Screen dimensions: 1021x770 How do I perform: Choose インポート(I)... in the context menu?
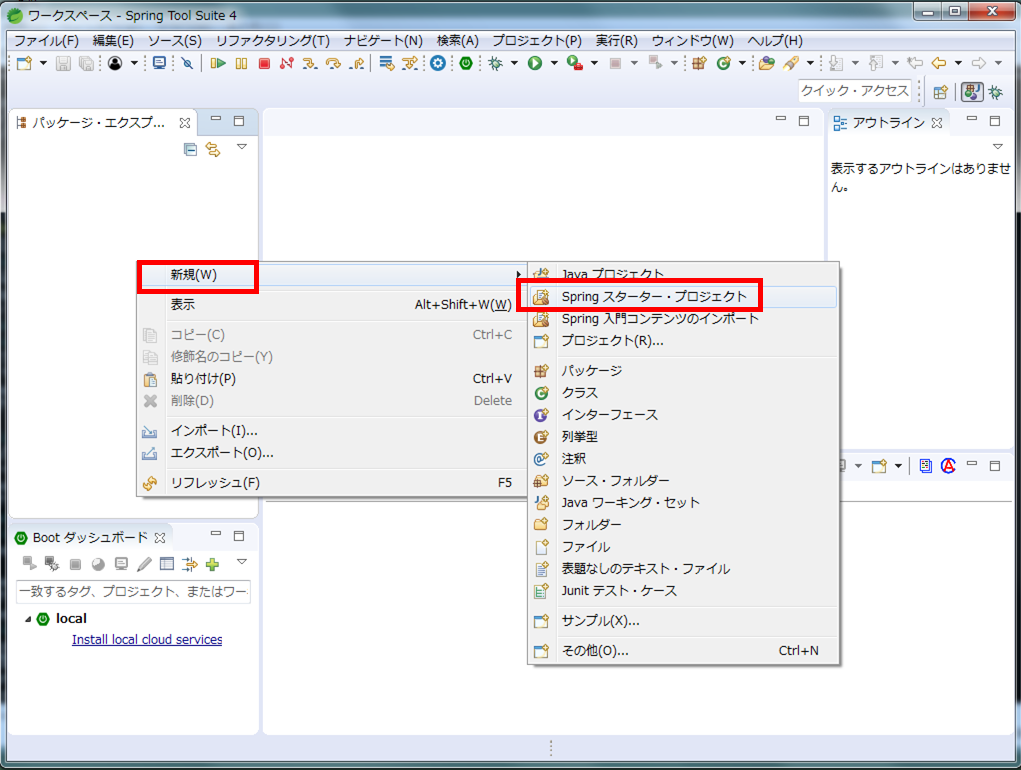(214, 431)
